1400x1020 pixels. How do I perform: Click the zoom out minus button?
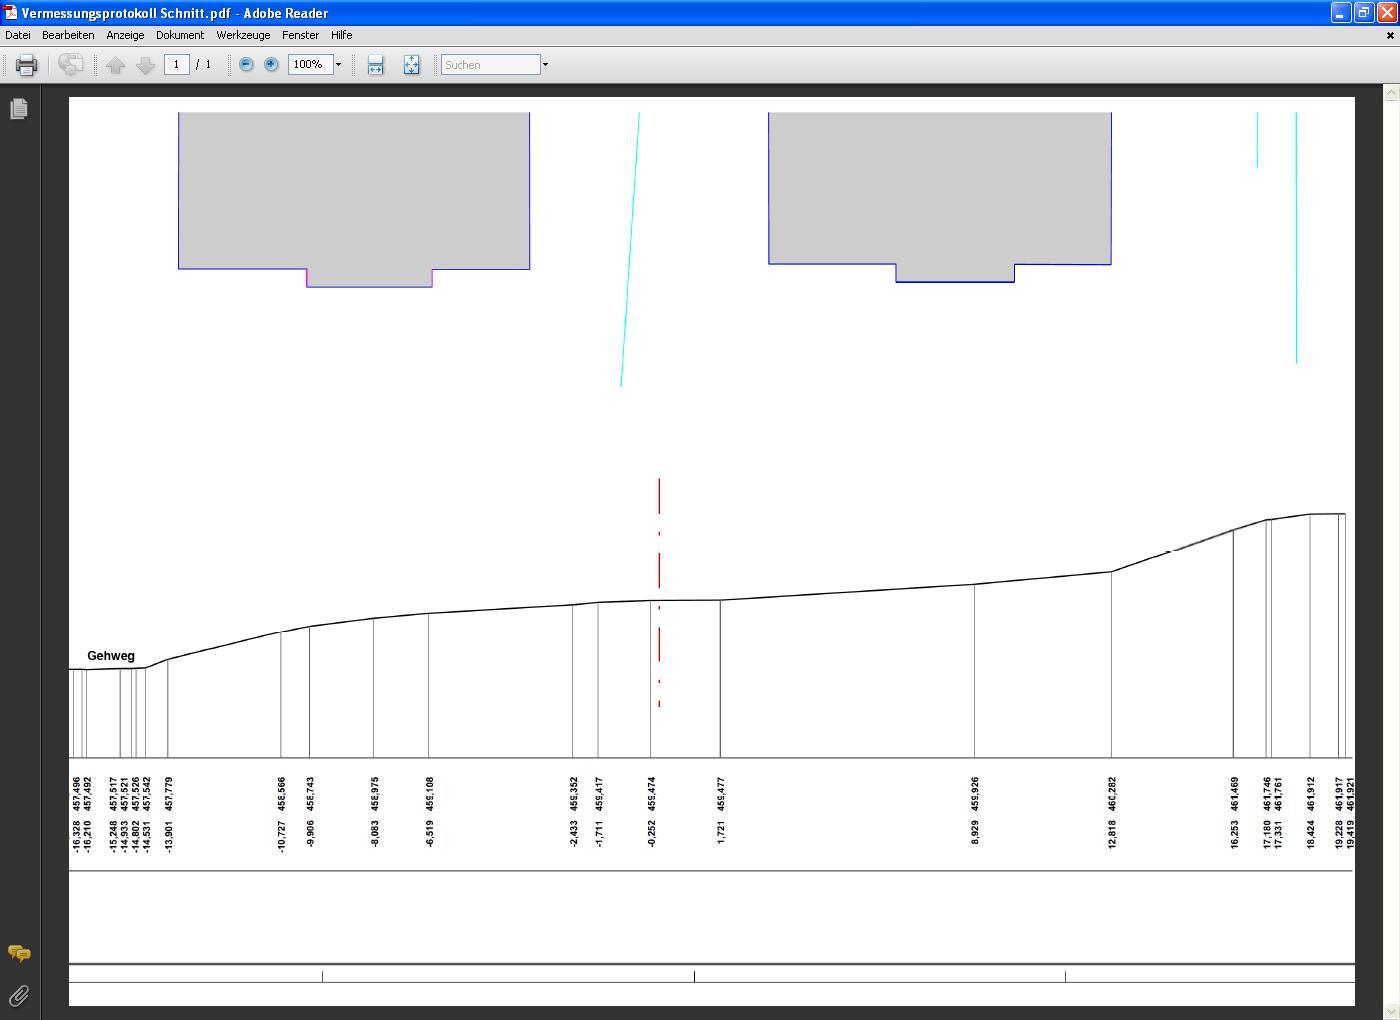(x=246, y=64)
